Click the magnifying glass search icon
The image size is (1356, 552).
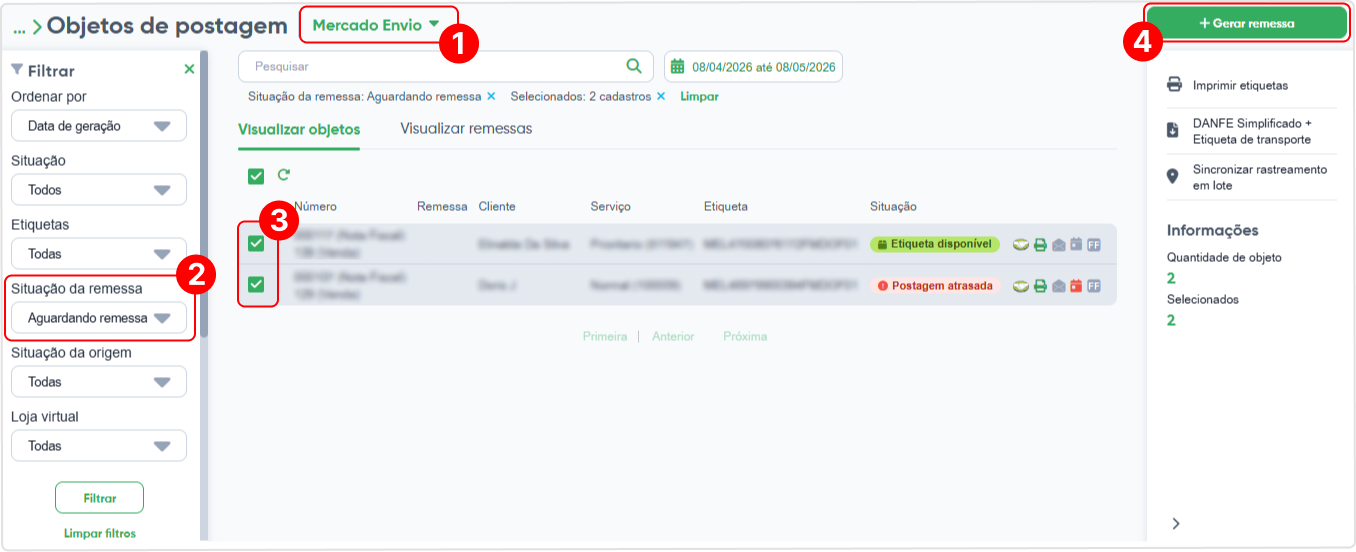pyautogui.click(x=634, y=66)
